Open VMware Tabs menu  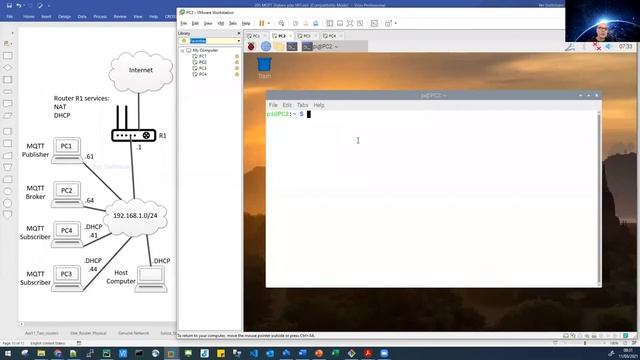(233, 23)
